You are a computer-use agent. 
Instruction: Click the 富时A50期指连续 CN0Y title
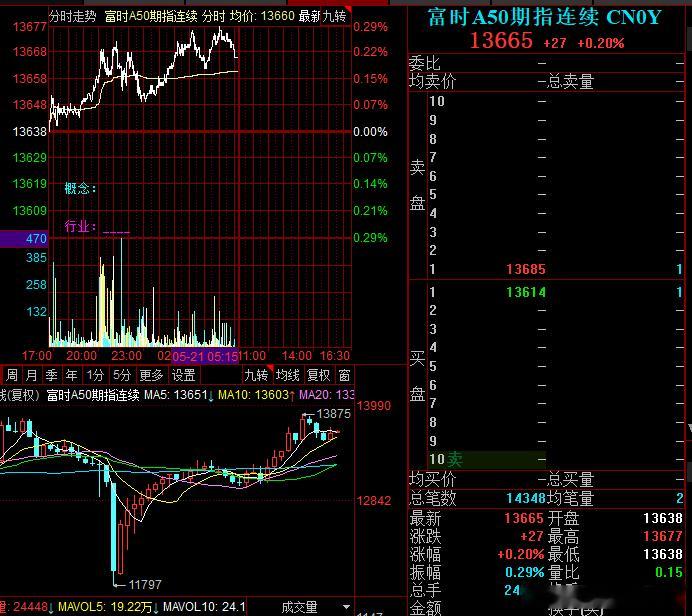click(x=544, y=17)
